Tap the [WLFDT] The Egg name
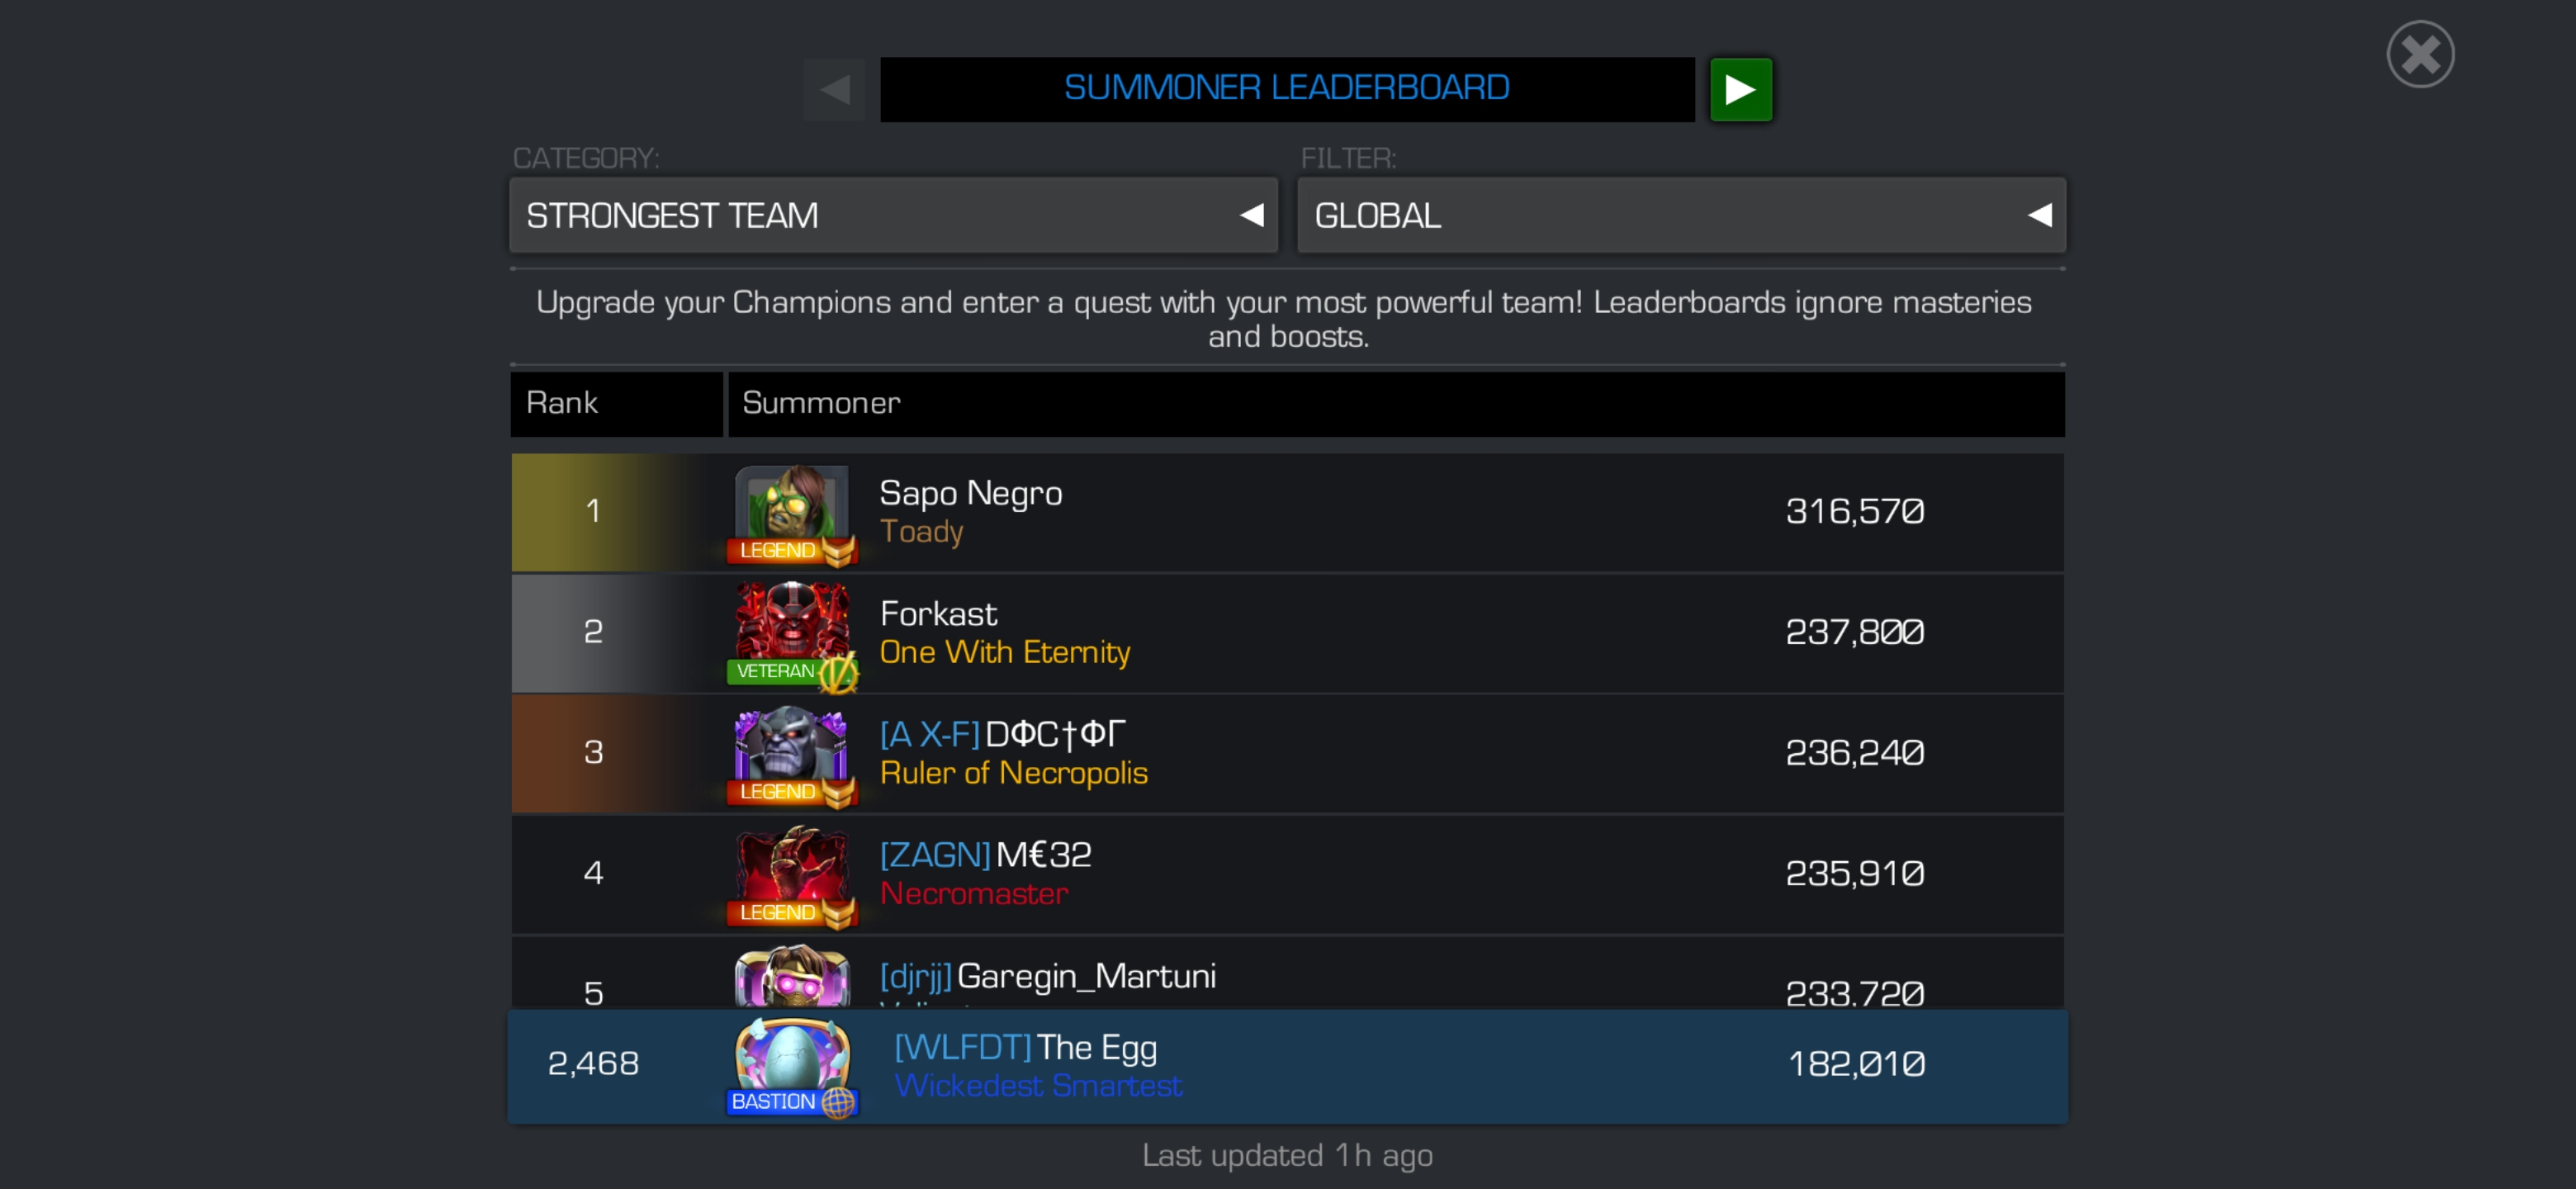The image size is (2576, 1189). pos(1025,1047)
